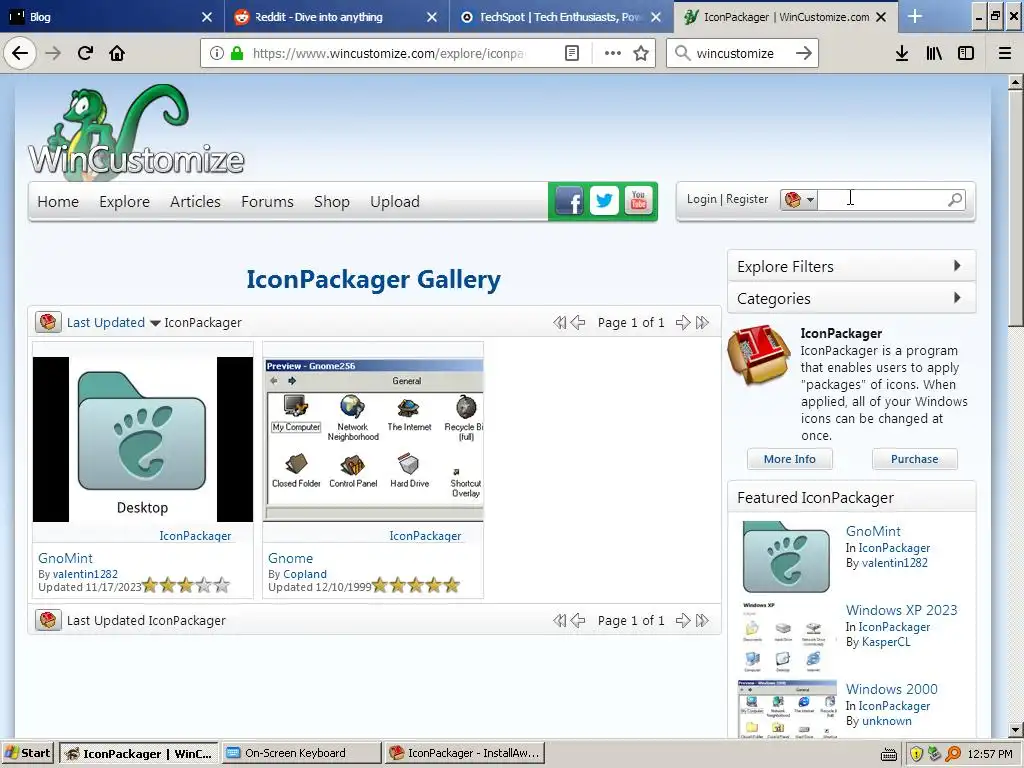Open the Firefox hamburger menu
Image resolution: width=1024 pixels, height=768 pixels.
1005,53
